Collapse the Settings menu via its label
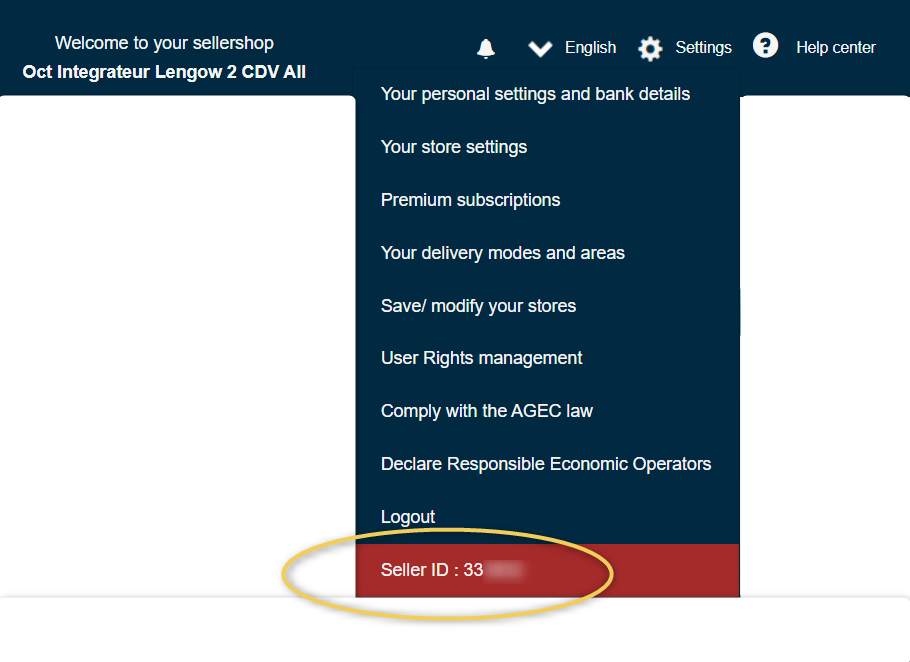910x662 pixels. [703, 48]
